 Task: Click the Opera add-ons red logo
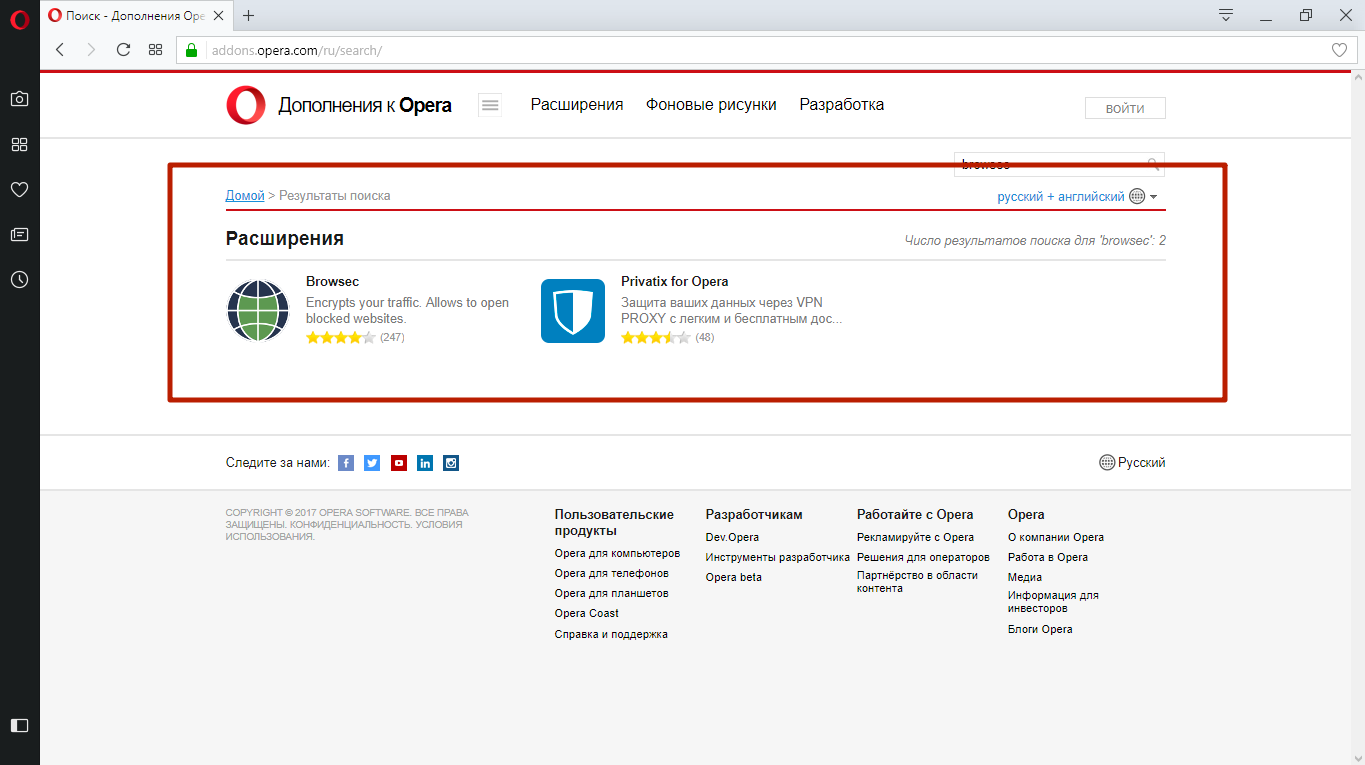pos(246,105)
